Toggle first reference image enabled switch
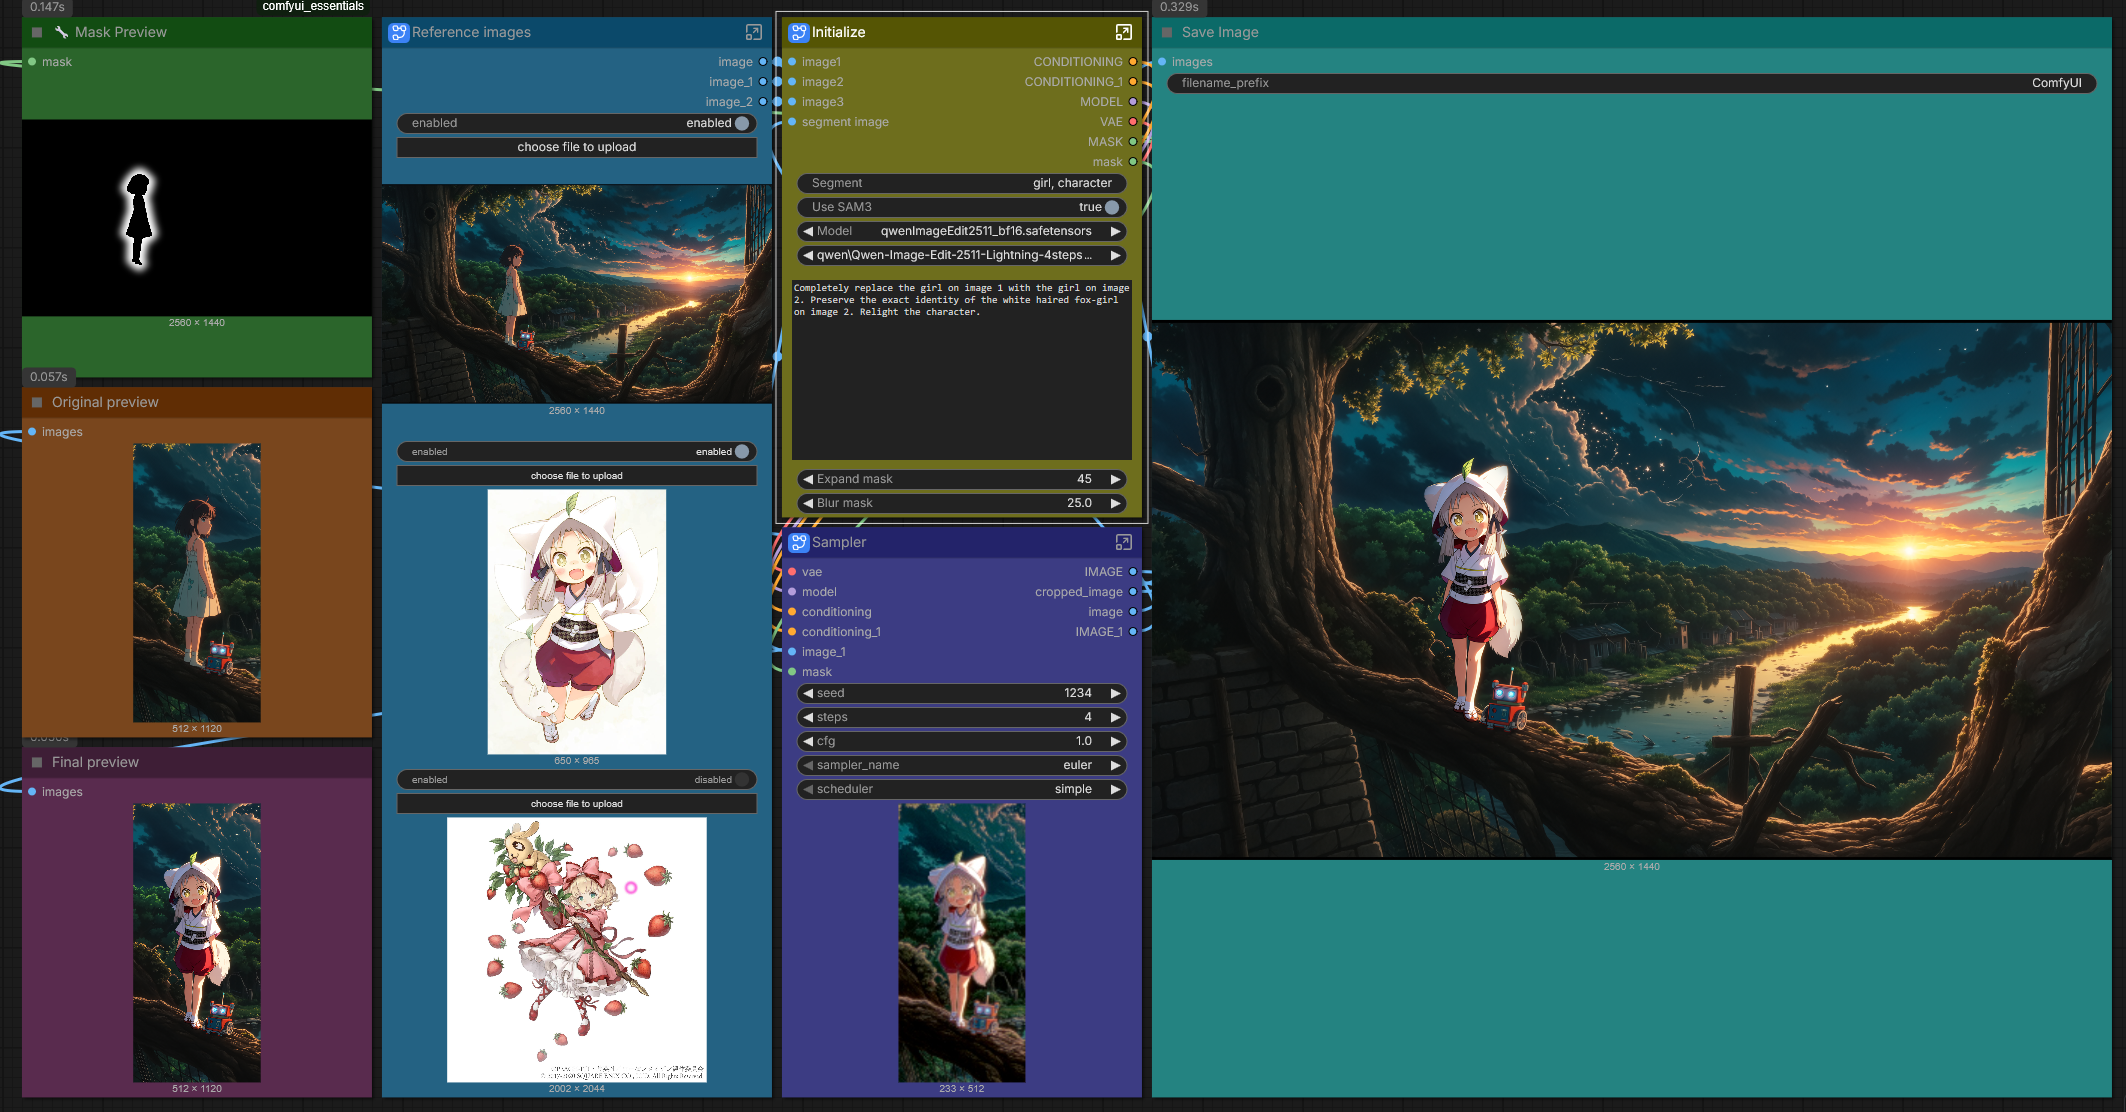This screenshot has width=2126, height=1112. coord(741,123)
